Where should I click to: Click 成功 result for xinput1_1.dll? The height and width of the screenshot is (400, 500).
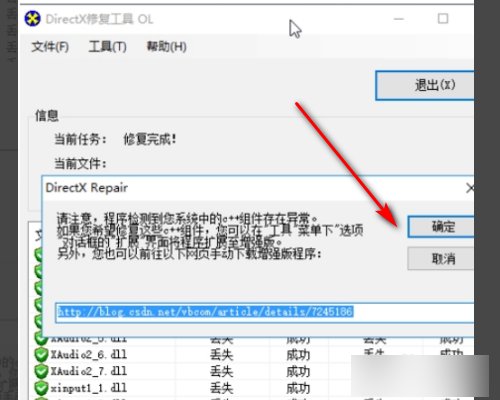pyautogui.click(x=298, y=388)
